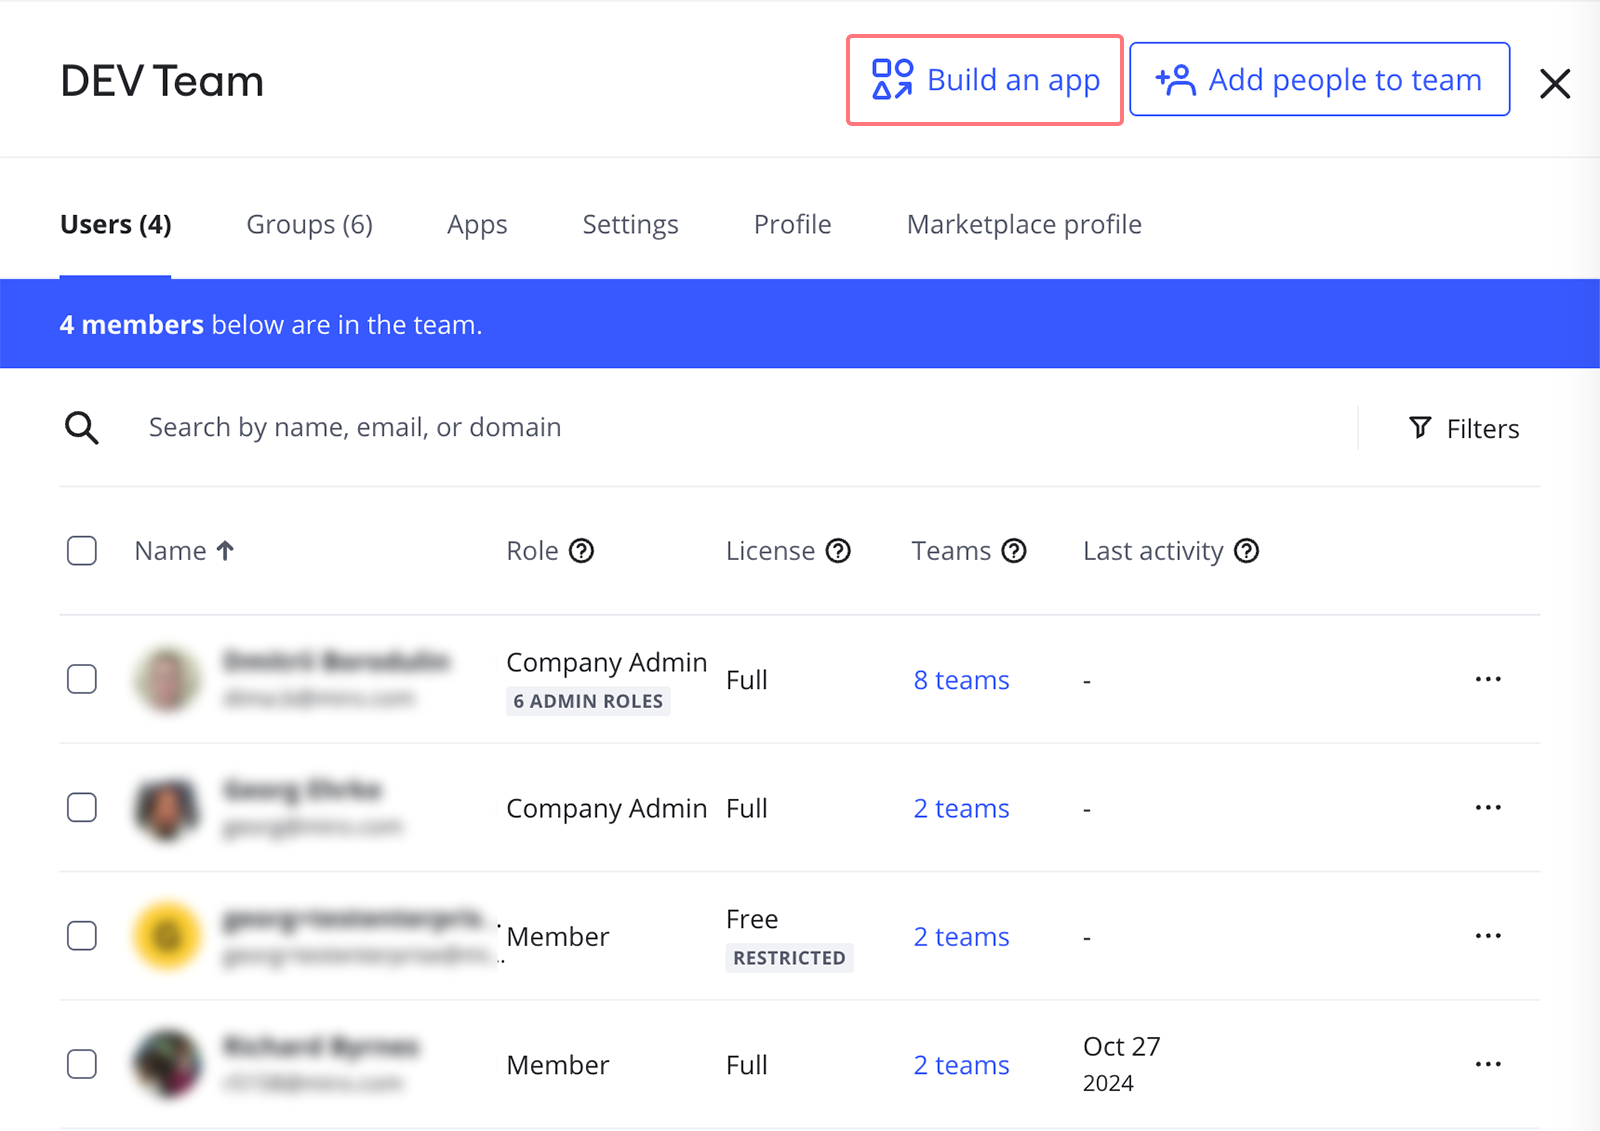Viewport: 1600px width, 1131px height.
Task: Click the Teams column help icon
Action: pos(1014,551)
